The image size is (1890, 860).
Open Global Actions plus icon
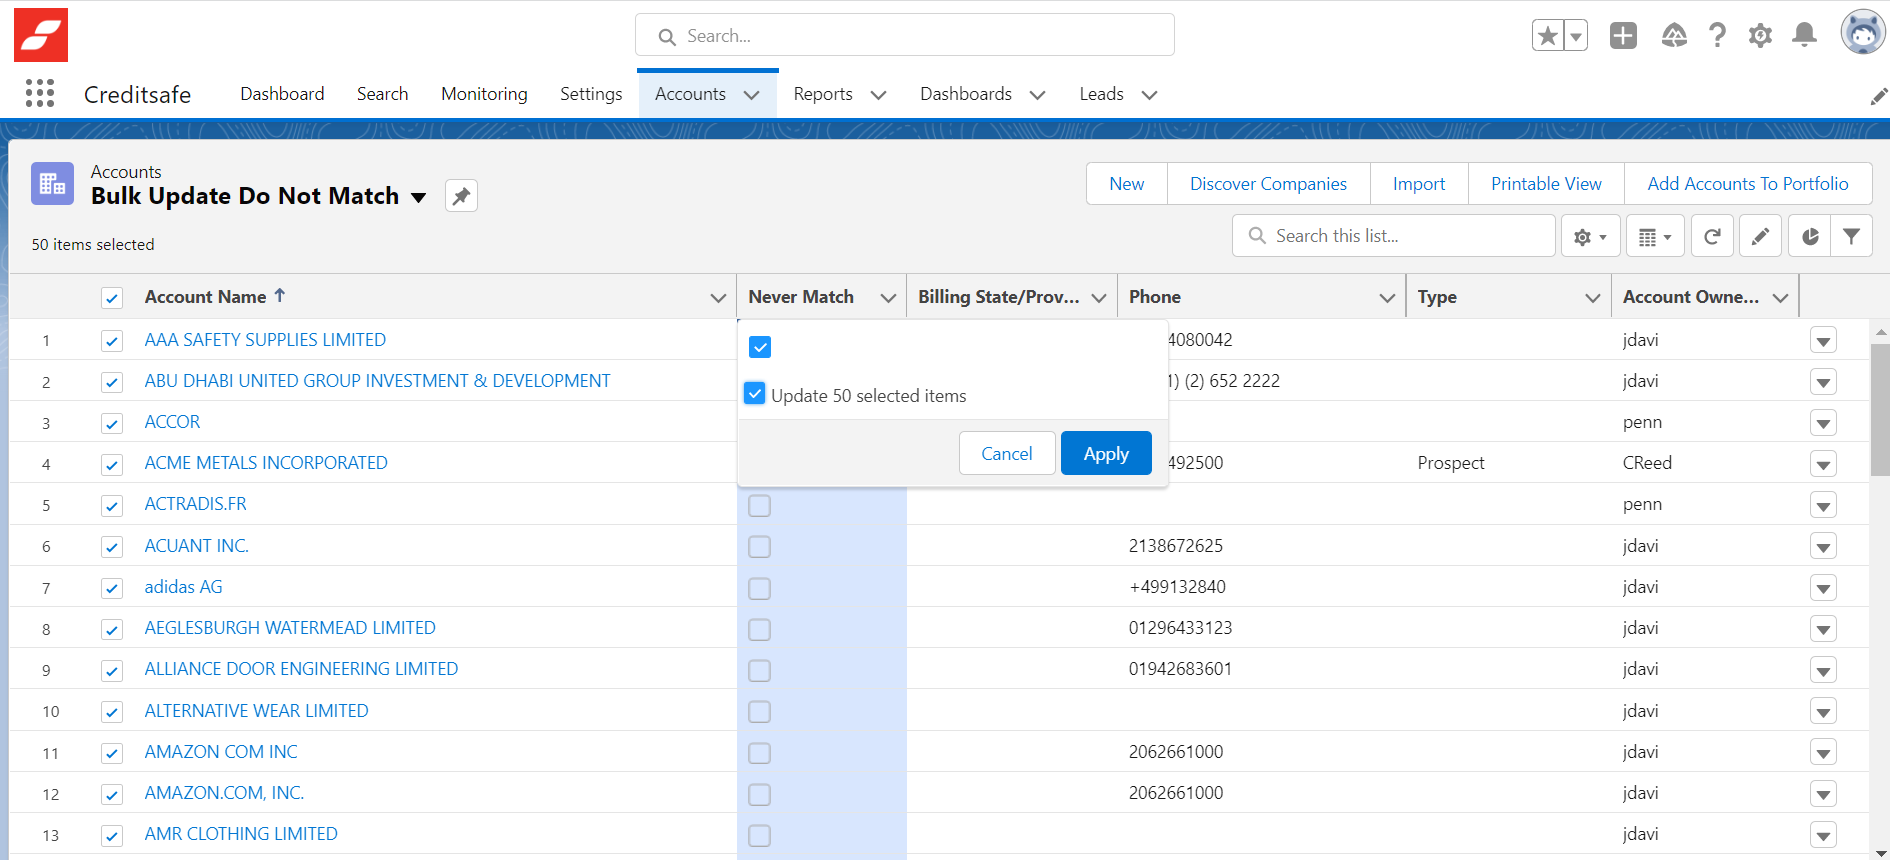[x=1623, y=36]
